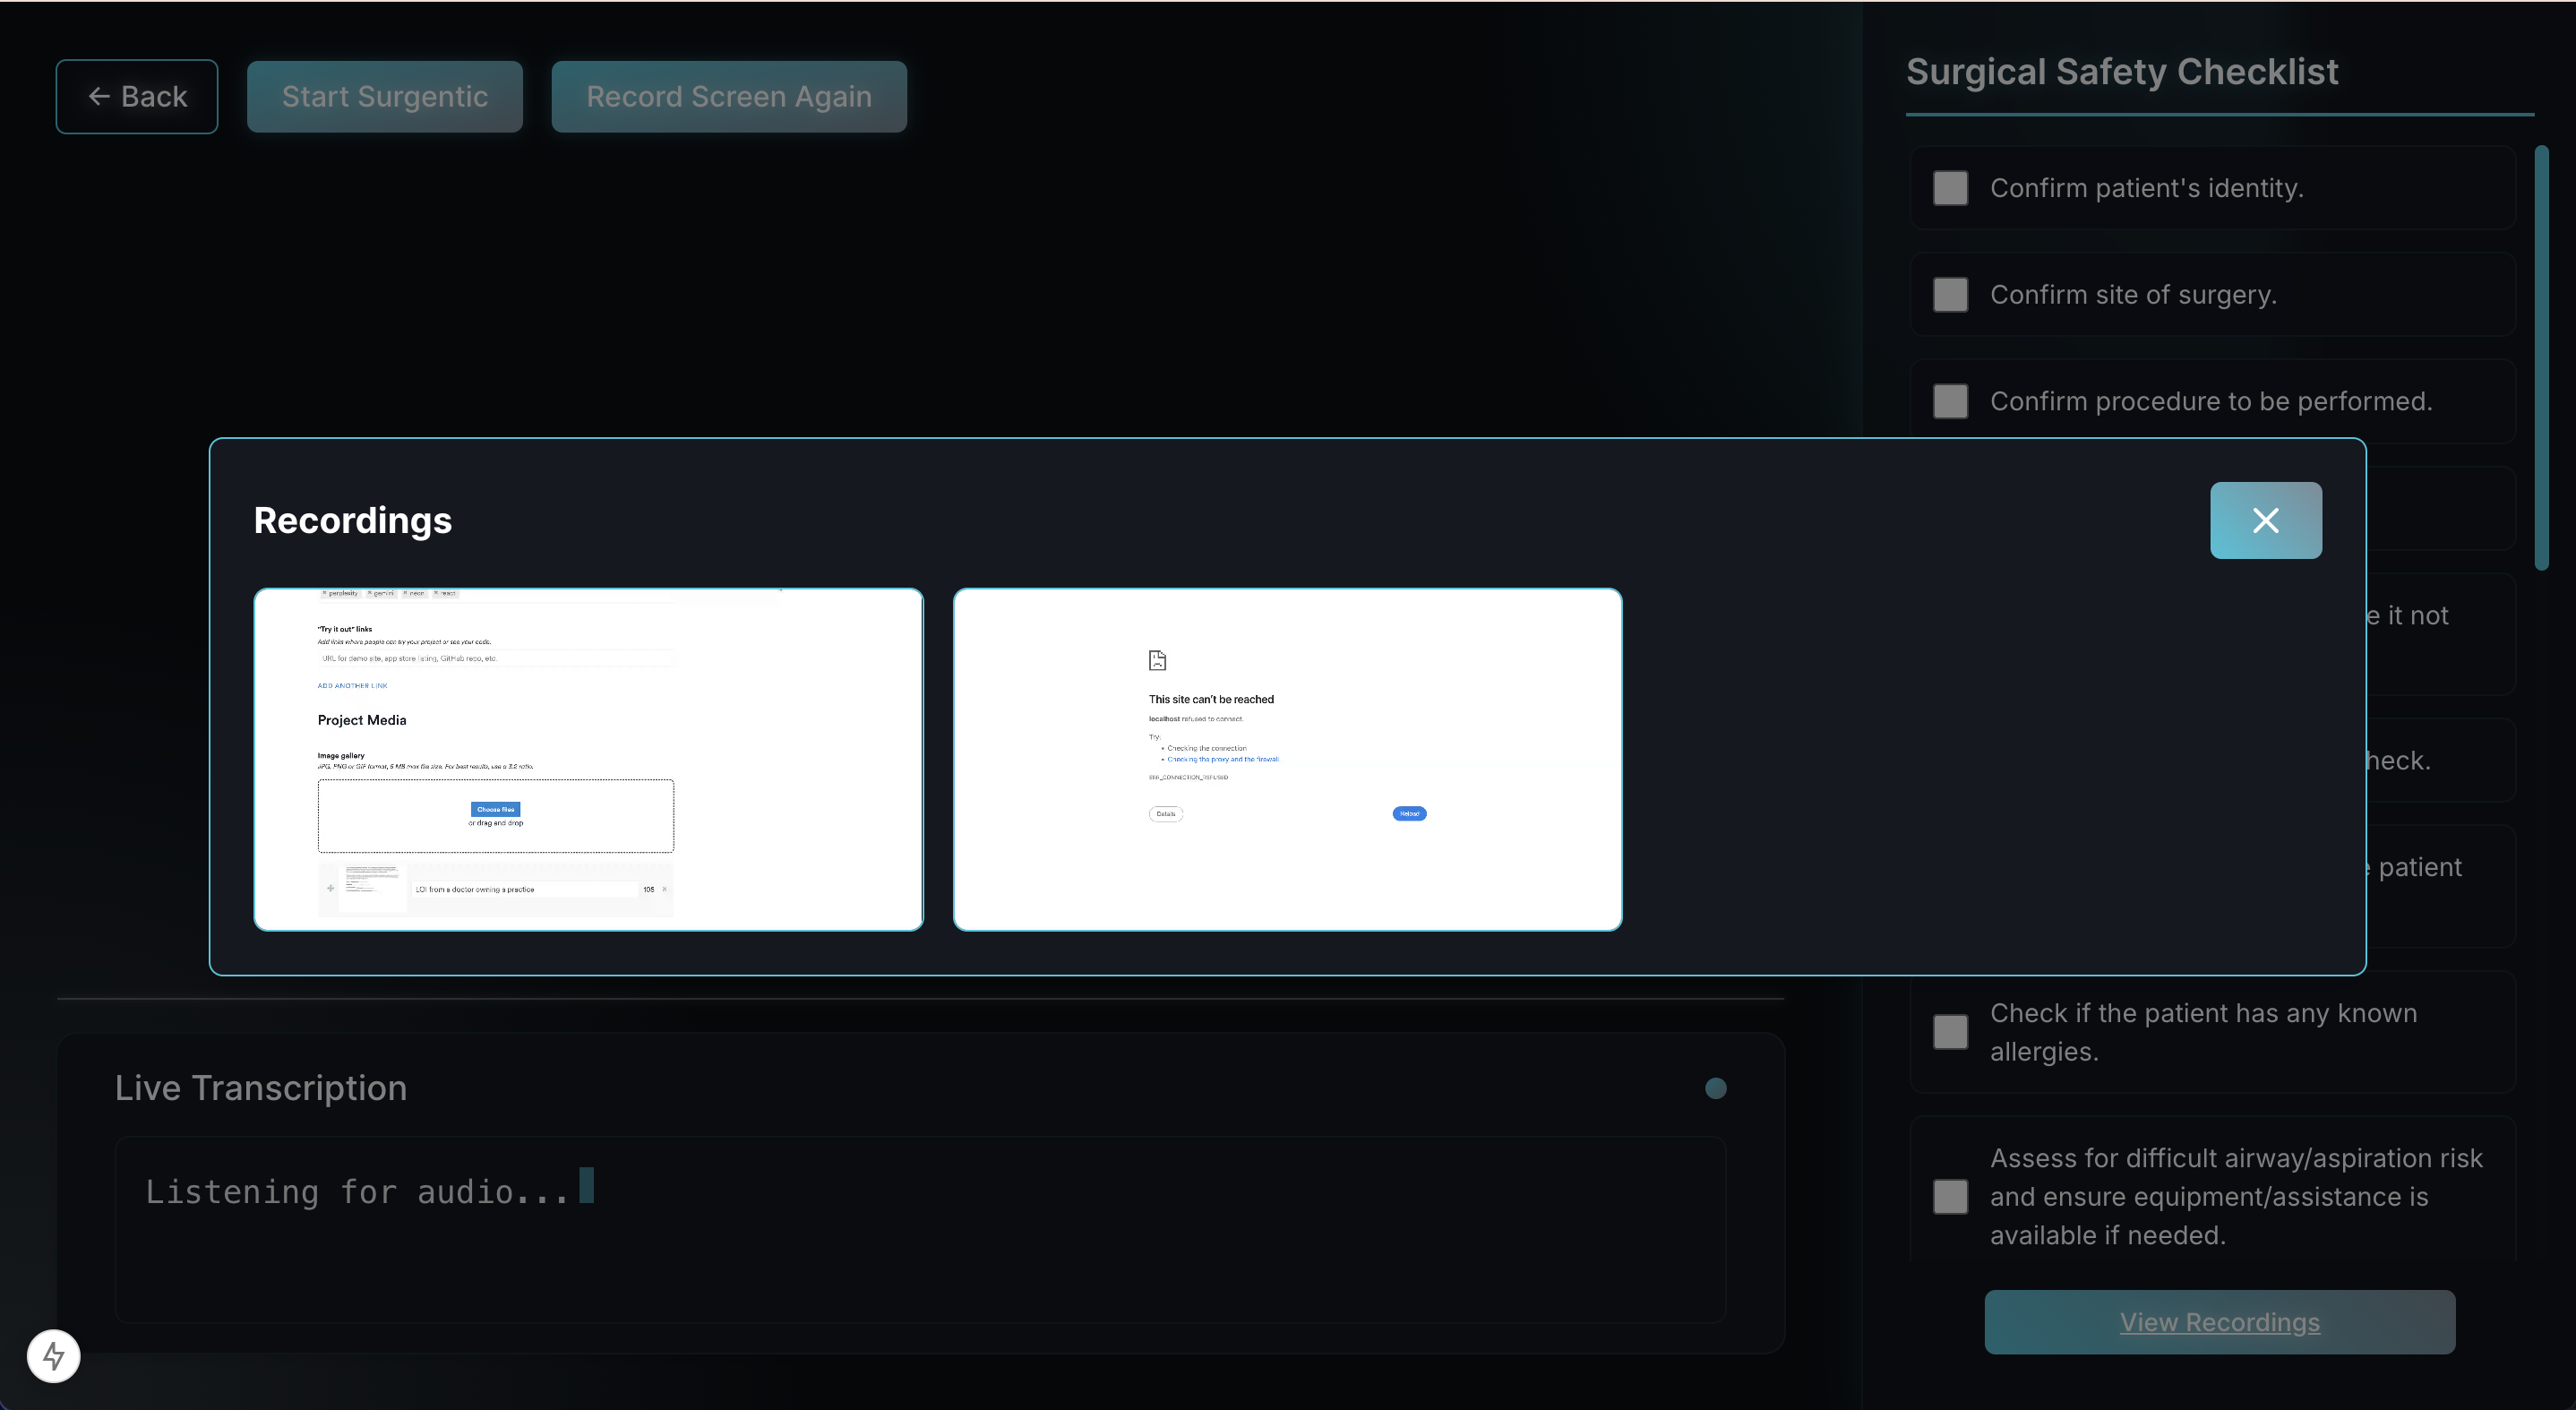Click inside the Live Transcription text area
Viewport: 2576px width, 1410px height.
(x=920, y=1228)
